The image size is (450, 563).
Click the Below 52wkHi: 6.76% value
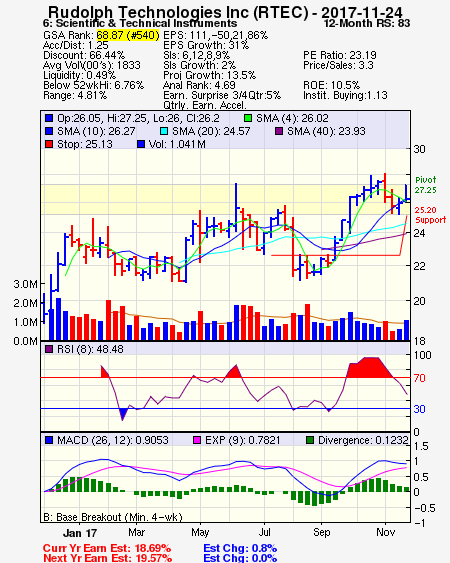tap(93, 85)
